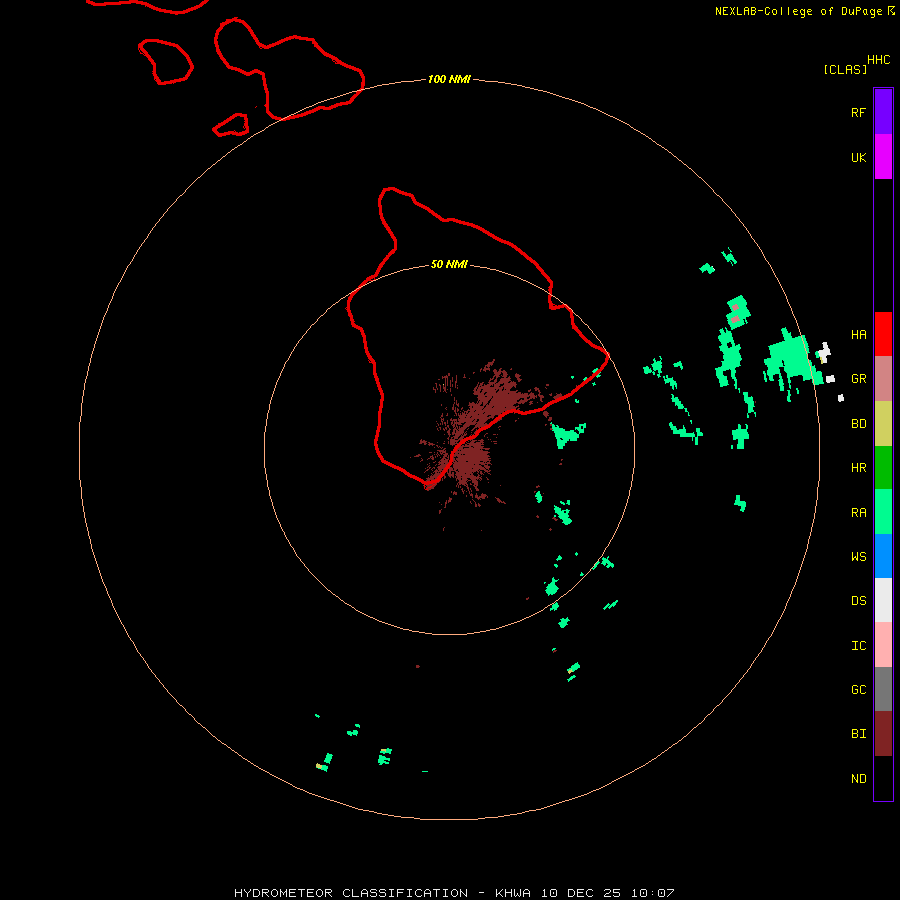Click the UK magenta legend swatch
Screen dimensions: 900x900
[883, 157]
